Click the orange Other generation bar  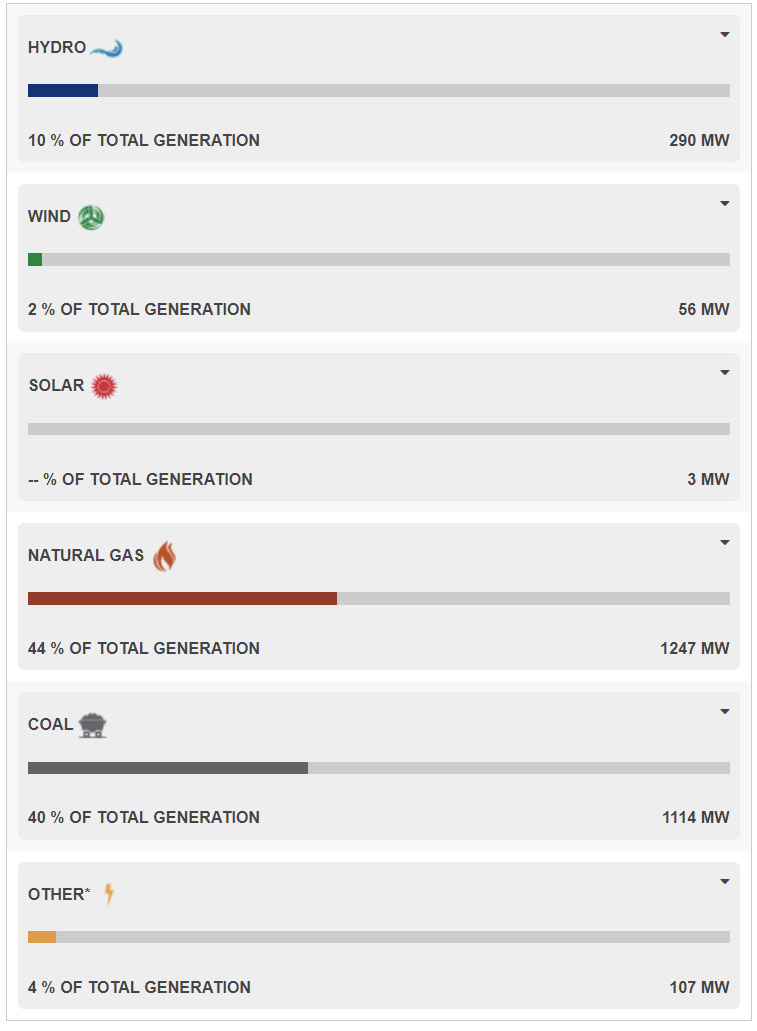tap(42, 938)
